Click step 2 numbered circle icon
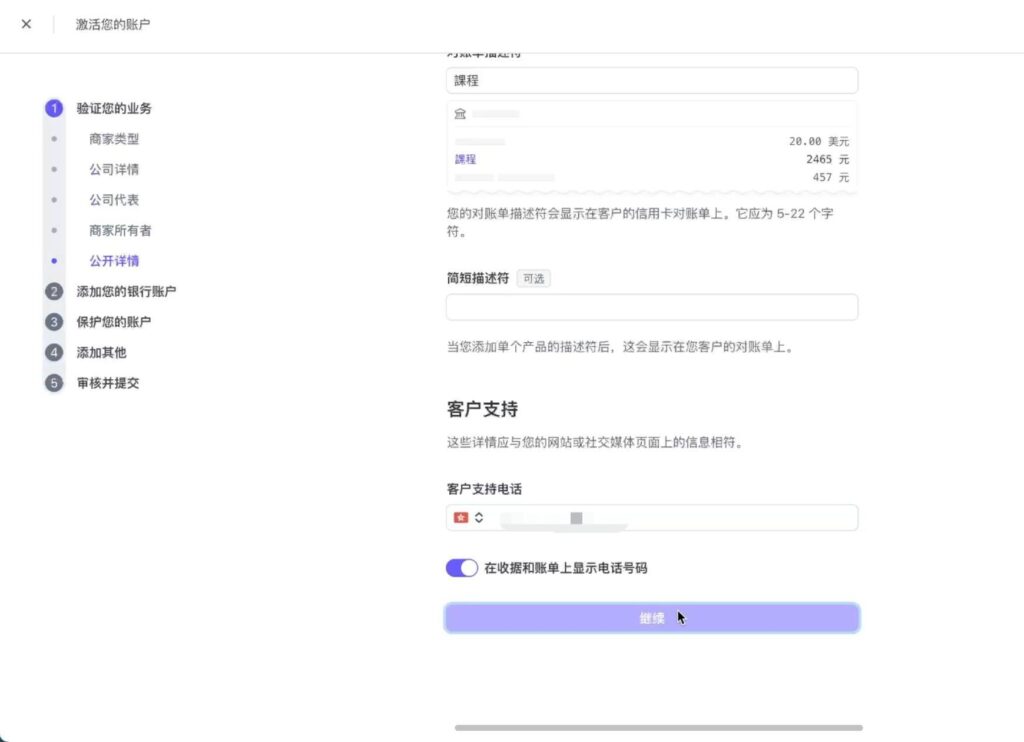The image size is (1024, 742). 54,292
